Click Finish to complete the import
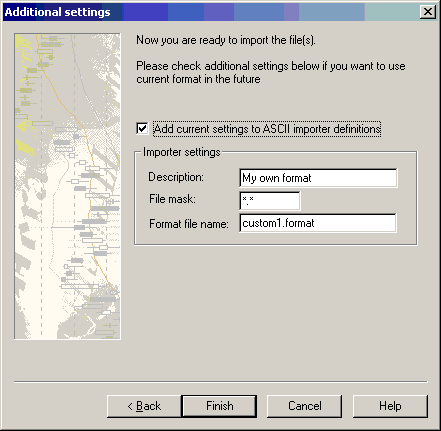 [219, 406]
